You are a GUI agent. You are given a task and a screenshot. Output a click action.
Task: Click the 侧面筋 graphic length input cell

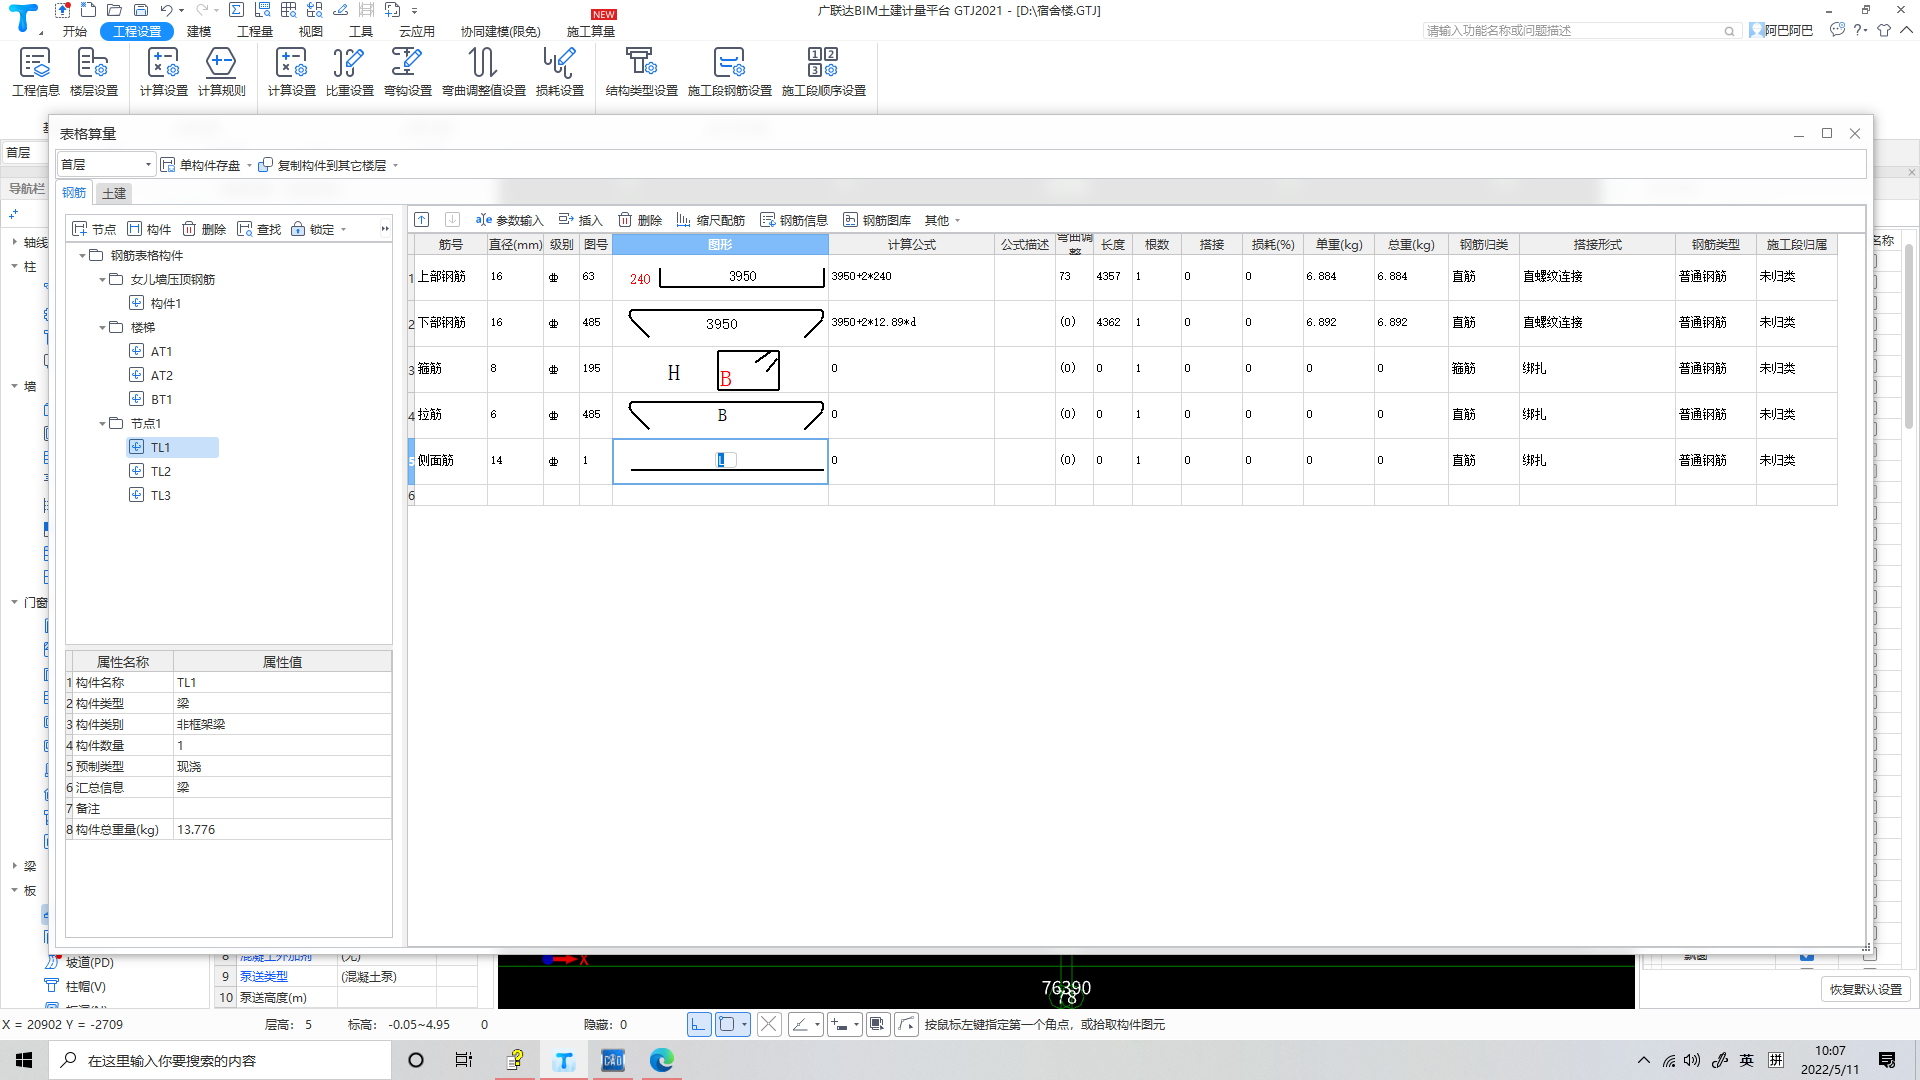720,461
